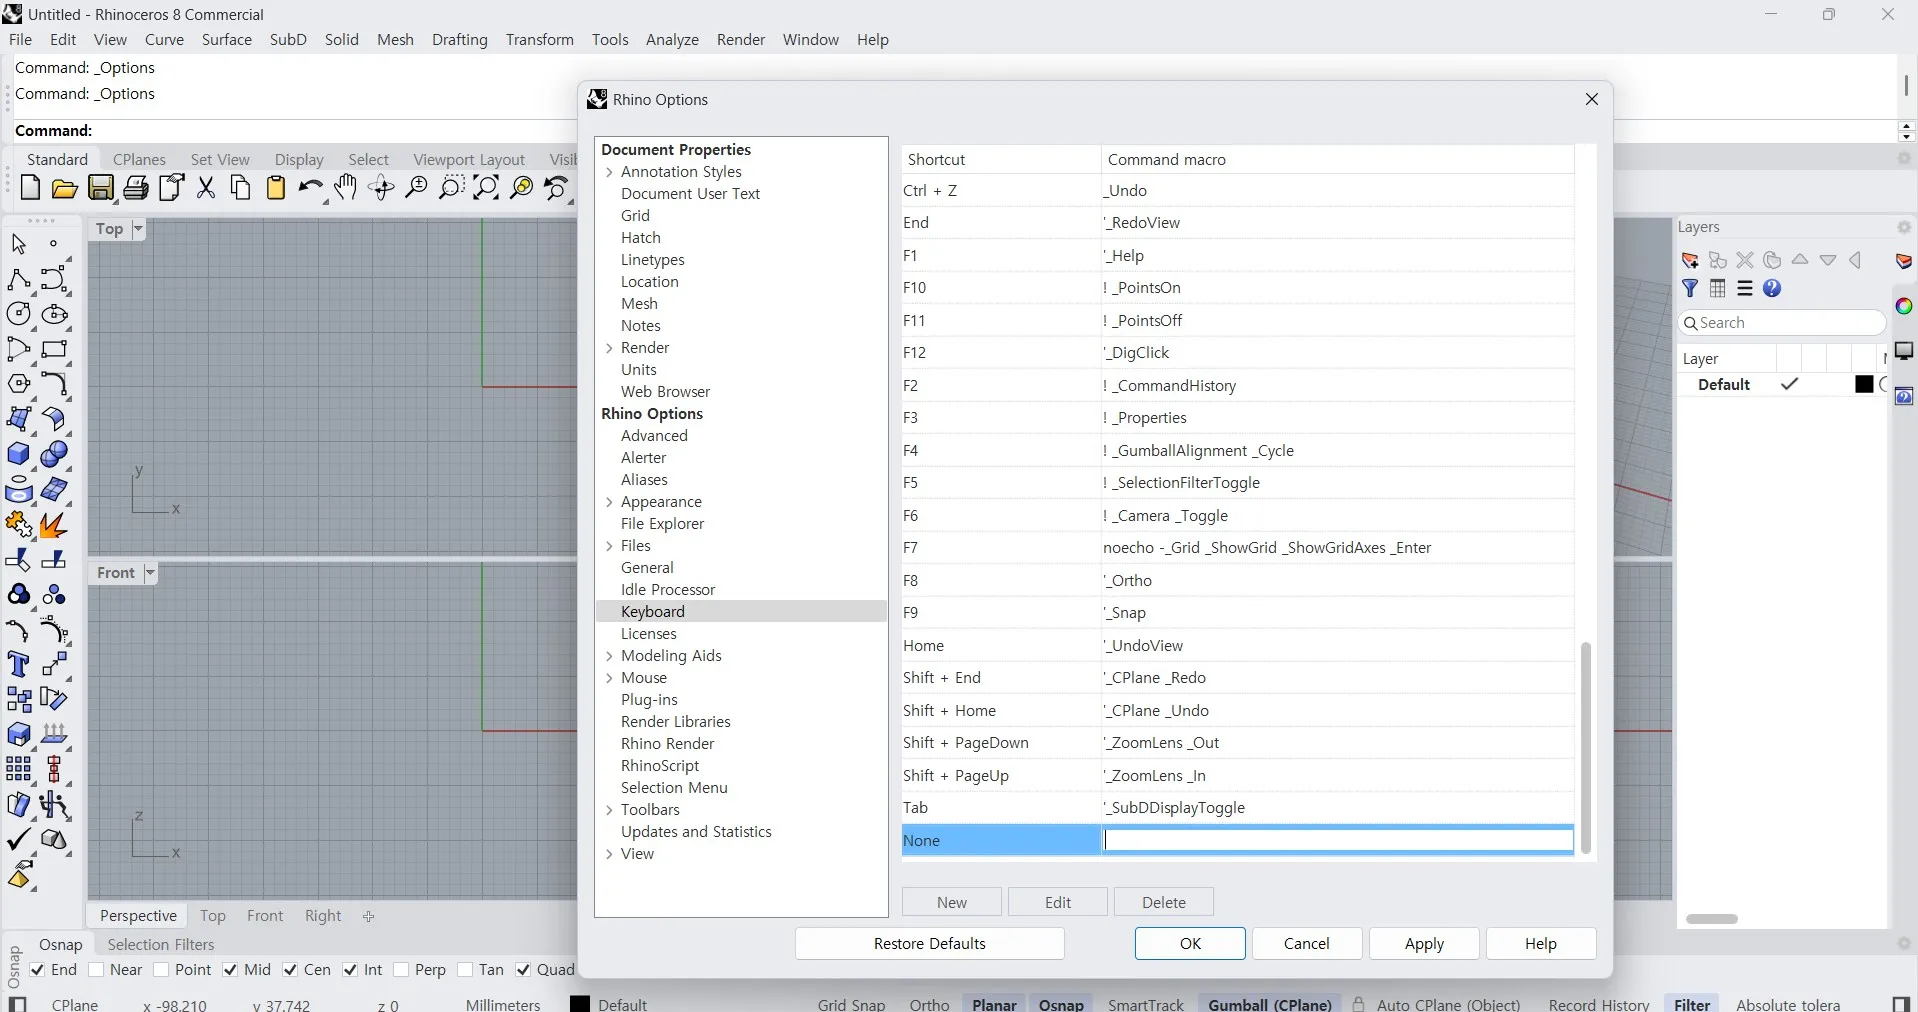Click the Open folder icon

pos(65,188)
